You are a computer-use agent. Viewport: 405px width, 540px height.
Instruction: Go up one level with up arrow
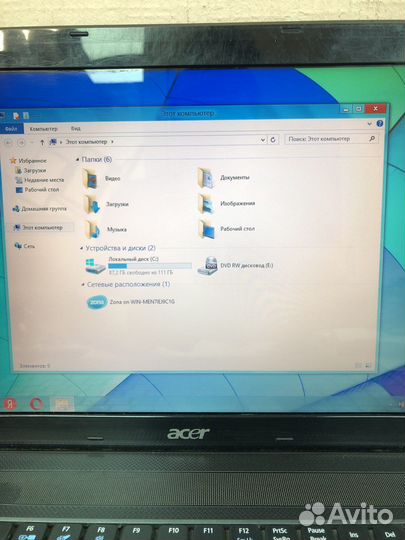42,142
